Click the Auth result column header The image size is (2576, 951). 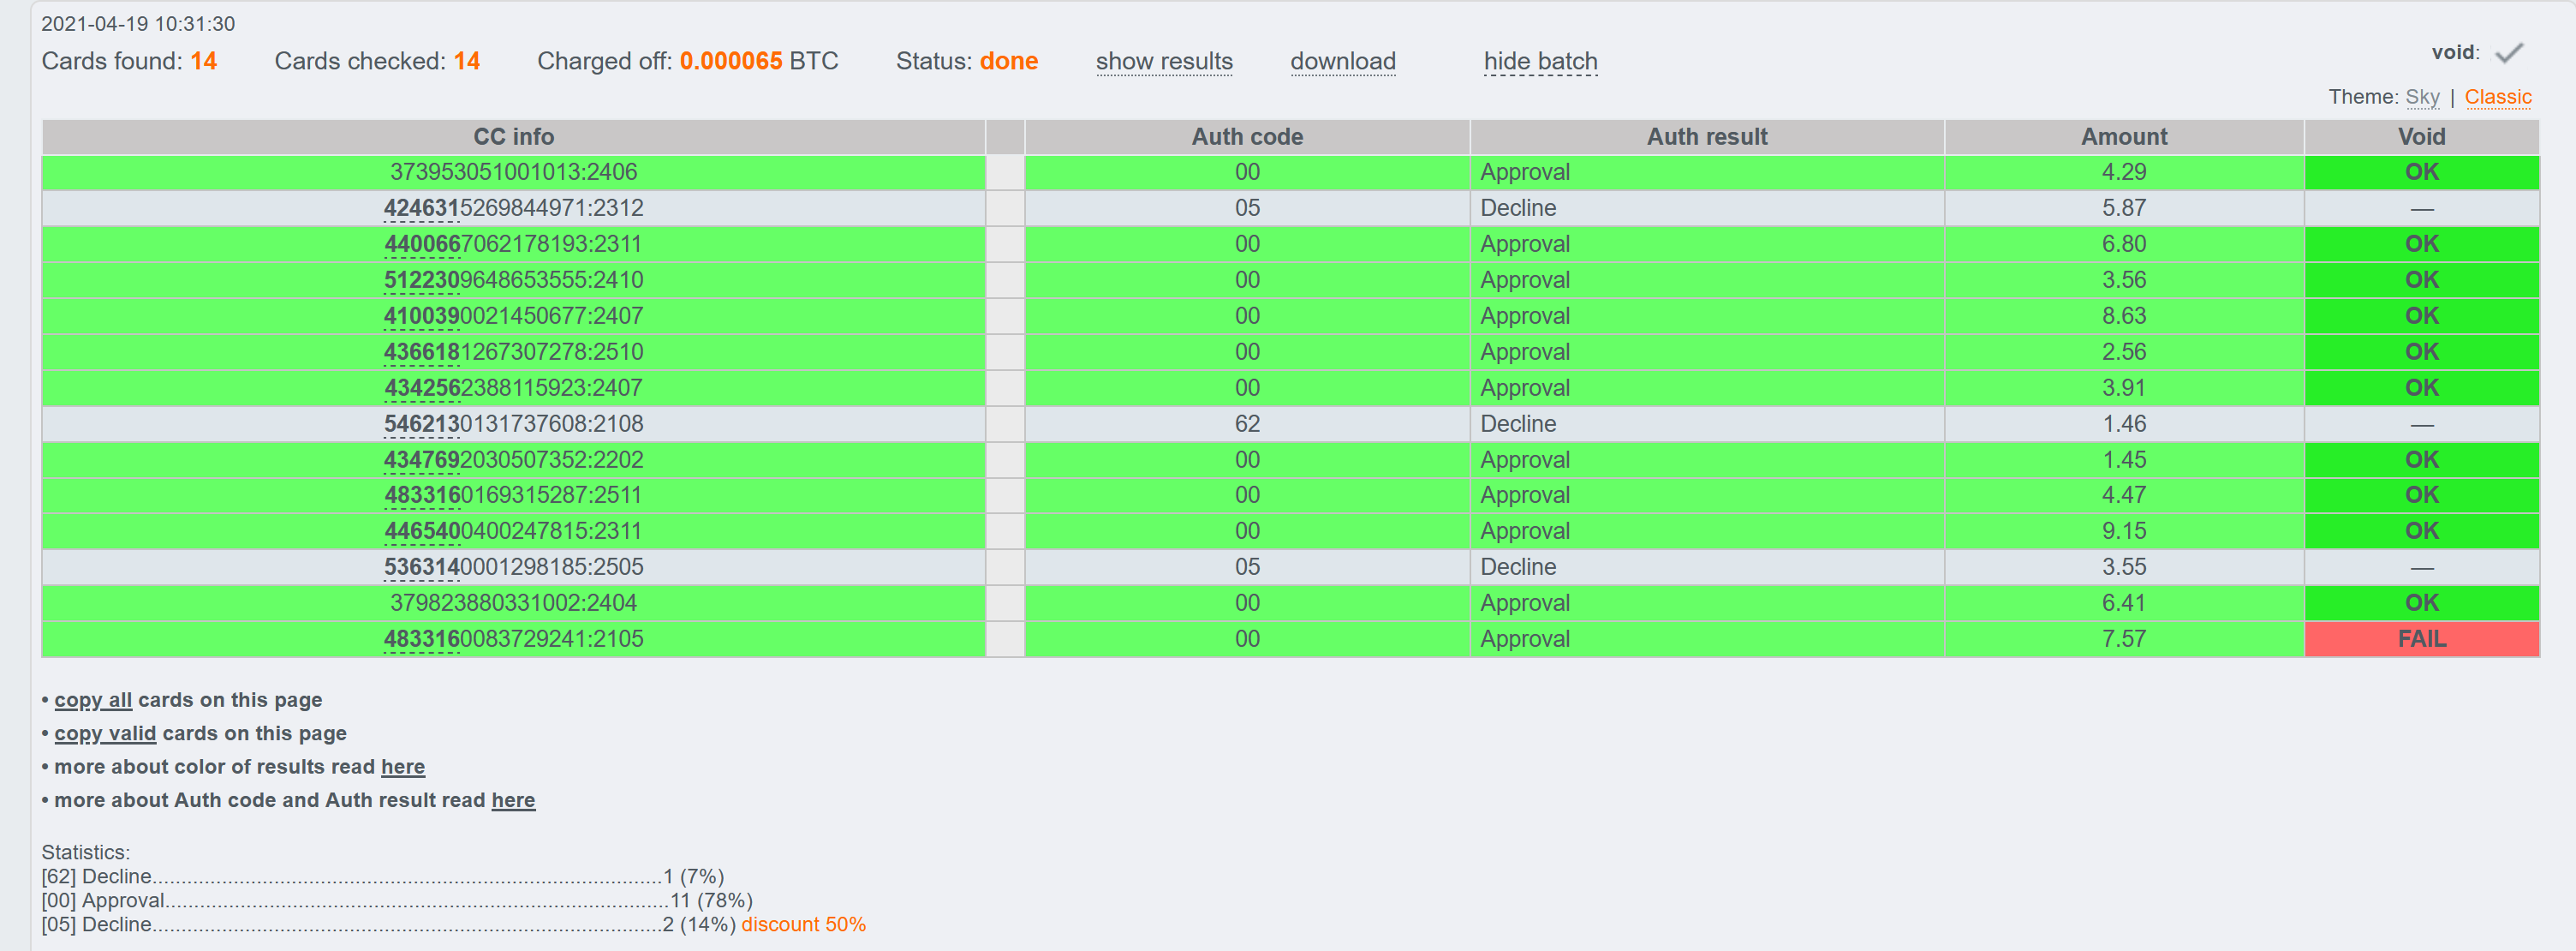click(x=1707, y=137)
